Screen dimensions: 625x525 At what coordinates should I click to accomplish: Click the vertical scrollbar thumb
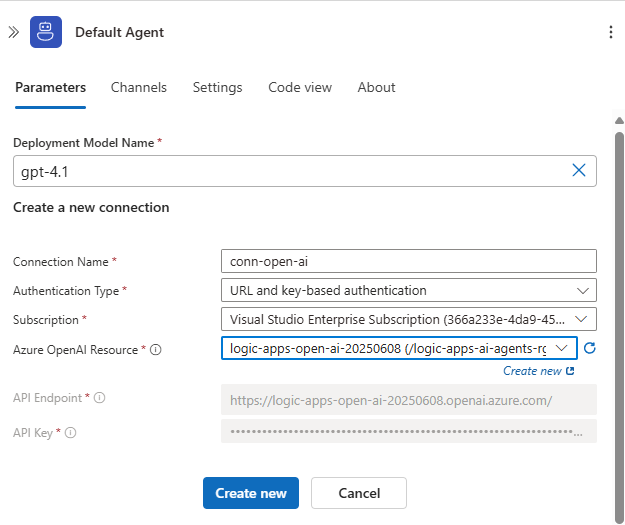click(619, 327)
